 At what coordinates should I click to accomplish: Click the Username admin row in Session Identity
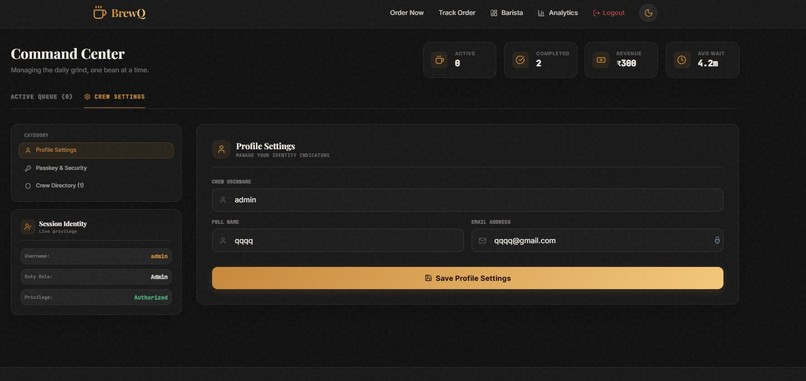pos(96,256)
